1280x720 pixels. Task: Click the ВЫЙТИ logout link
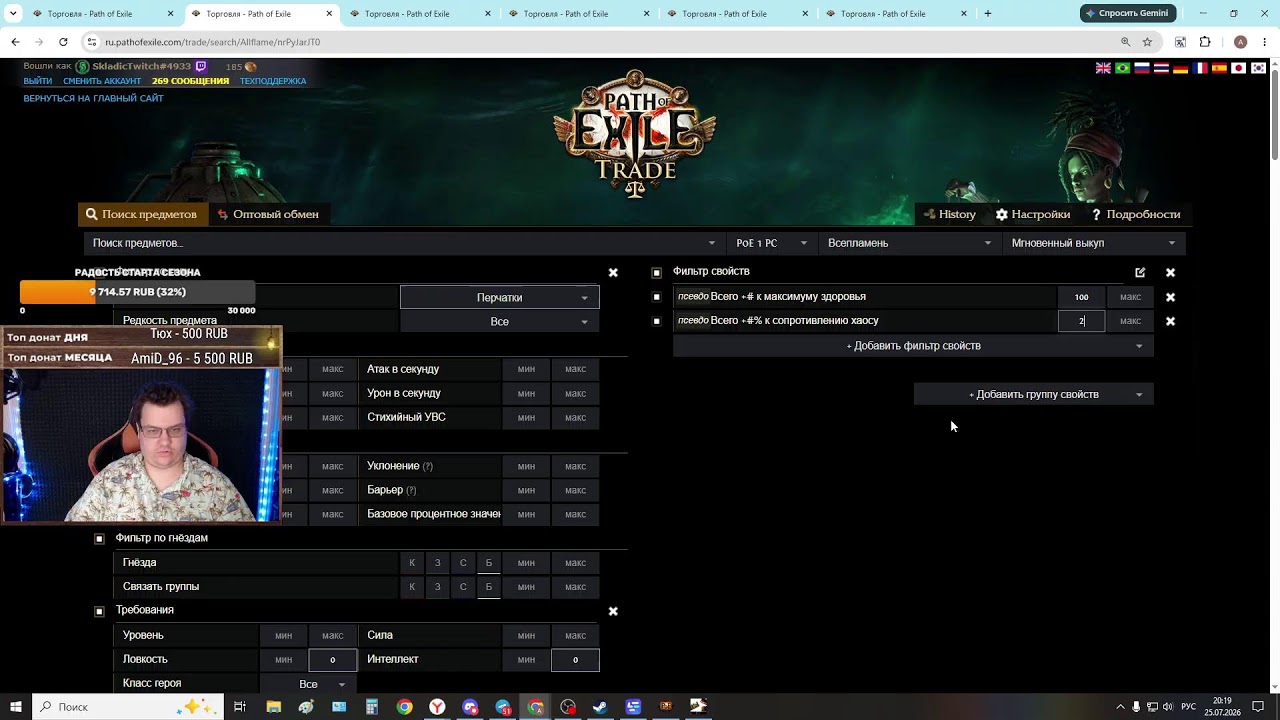coord(38,81)
